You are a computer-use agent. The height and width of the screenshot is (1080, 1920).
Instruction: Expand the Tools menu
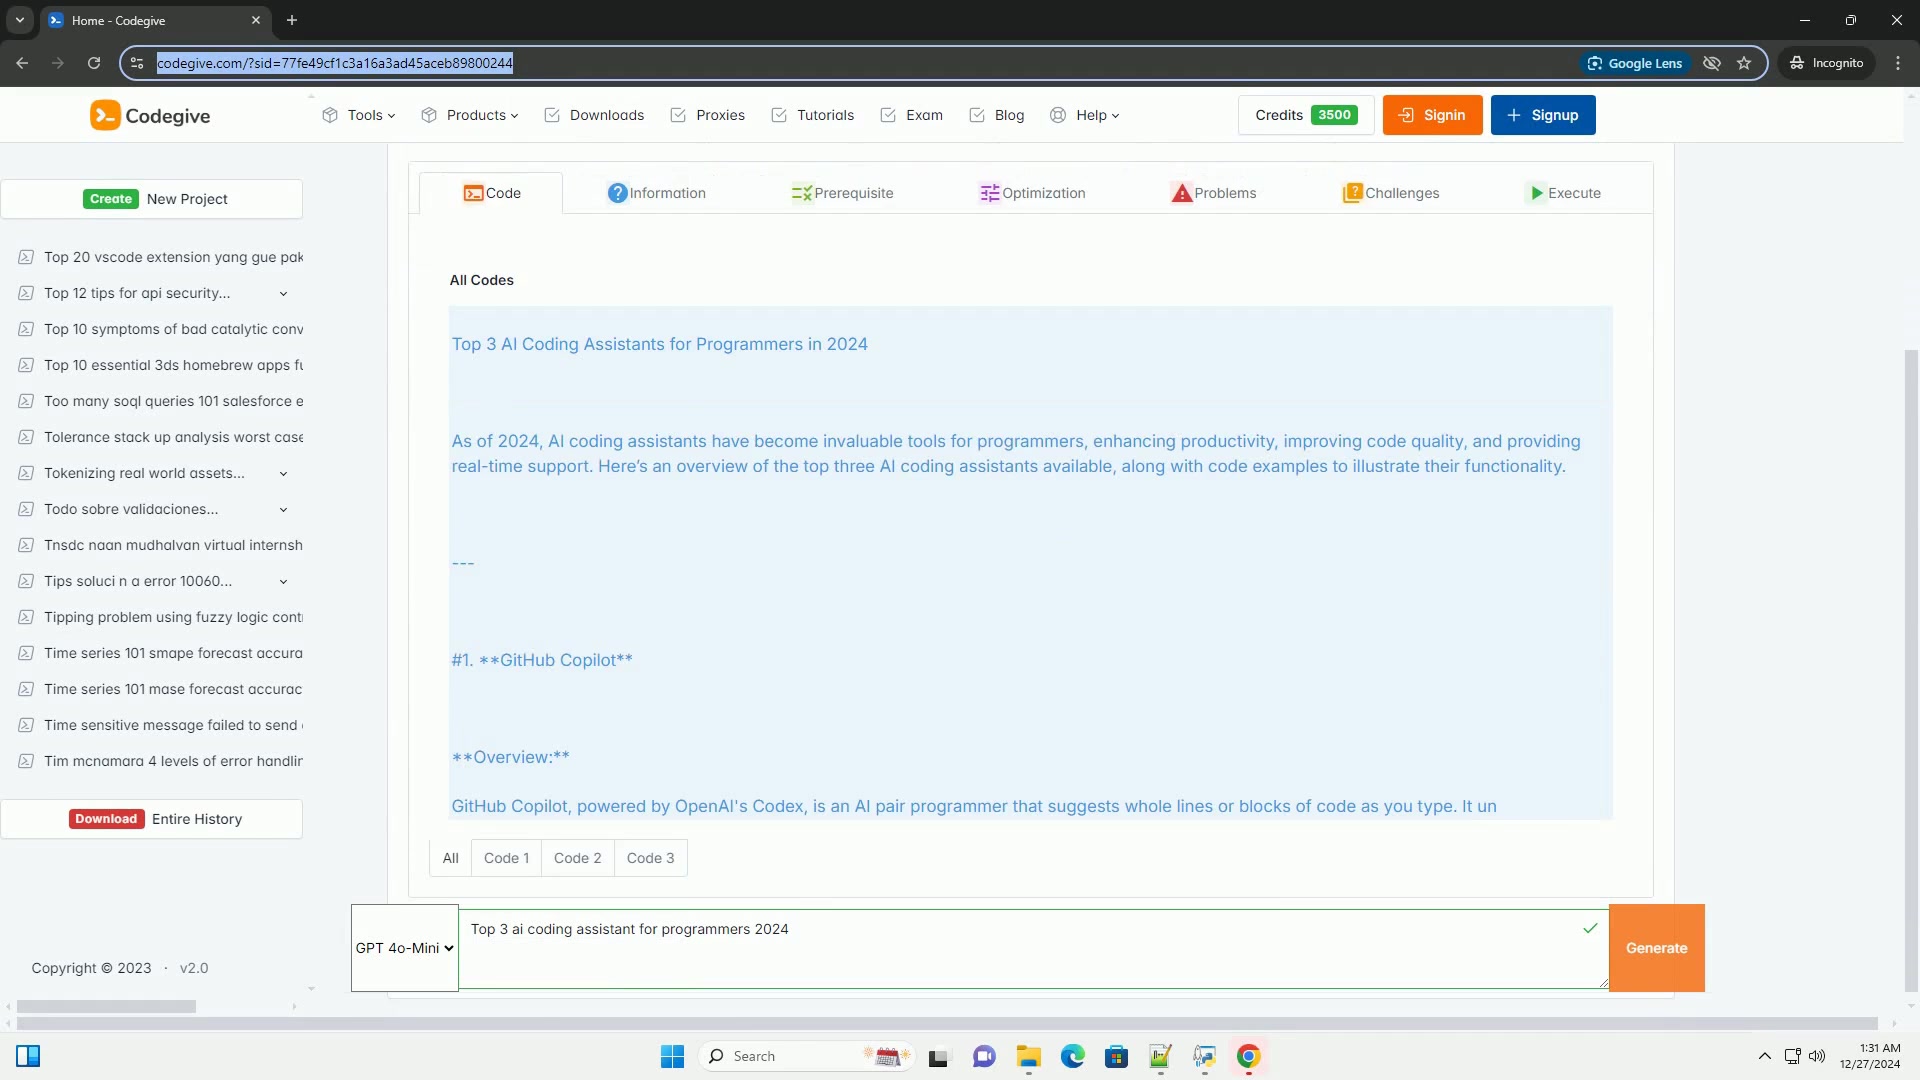pos(358,115)
